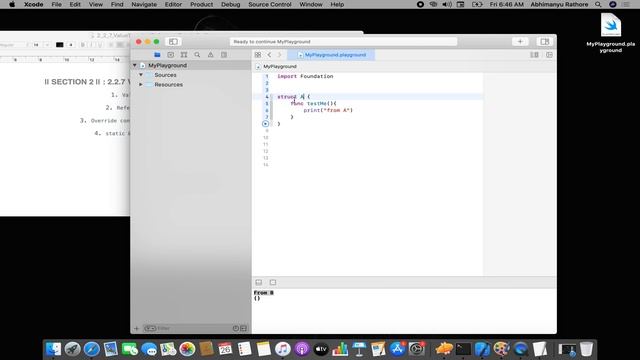The image size is (640, 360).
Task: Select the Find navigator magnifier icon
Action: pyautogui.click(x=197, y=55)
